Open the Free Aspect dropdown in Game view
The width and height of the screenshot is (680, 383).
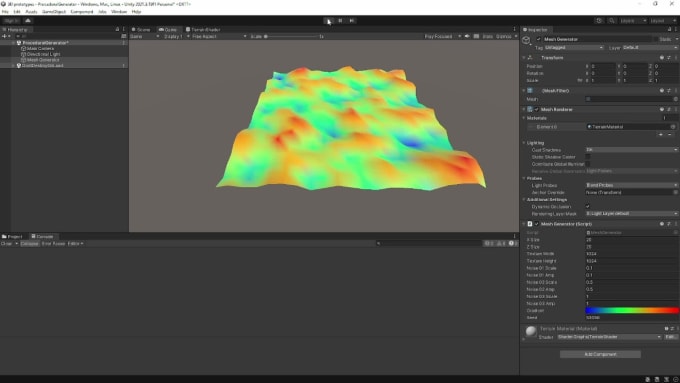click(x=217, y=36)
